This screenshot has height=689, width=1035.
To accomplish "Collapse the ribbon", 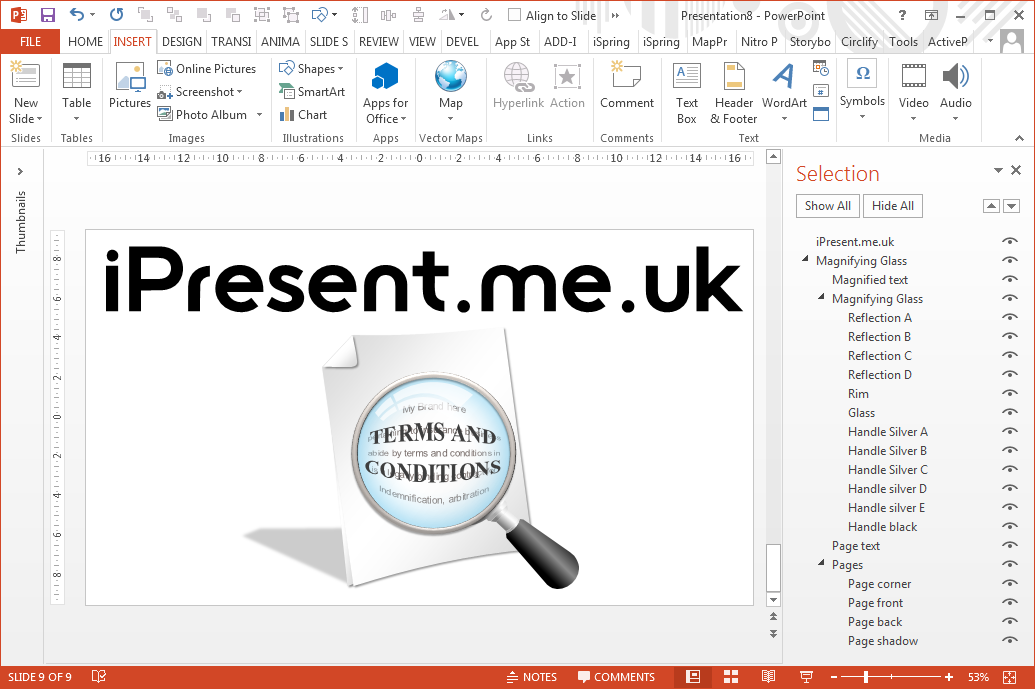I will (x=1019, y=138).
